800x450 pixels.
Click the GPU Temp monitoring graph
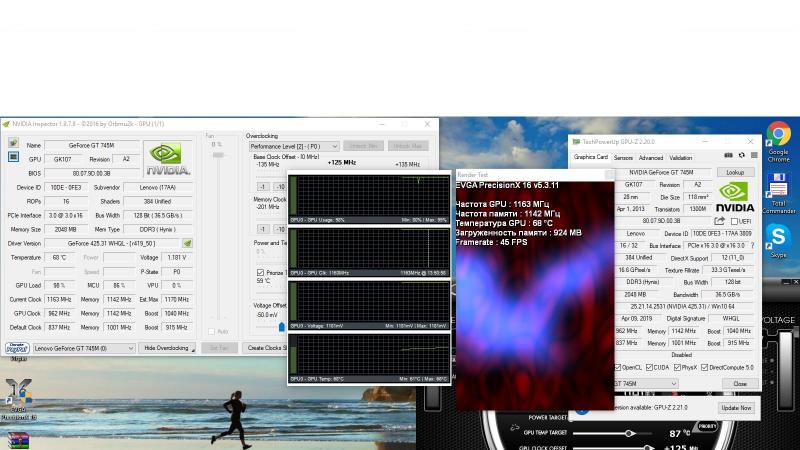(x=368, y=358)
